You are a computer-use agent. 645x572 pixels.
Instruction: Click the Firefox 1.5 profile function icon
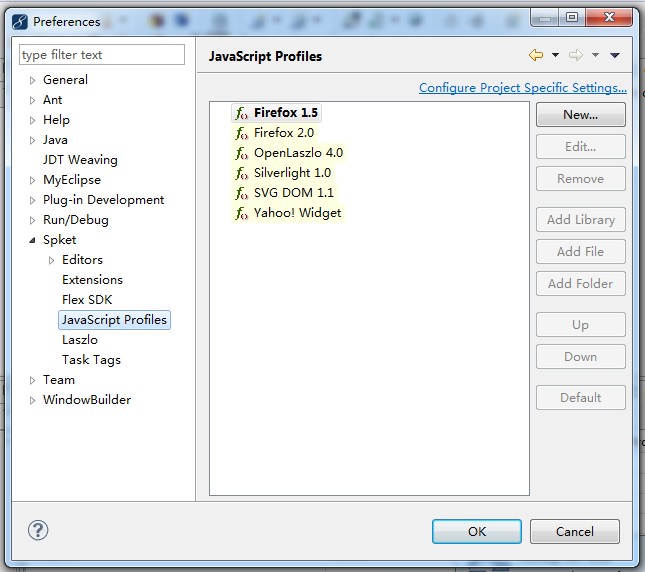click(241, 113)
